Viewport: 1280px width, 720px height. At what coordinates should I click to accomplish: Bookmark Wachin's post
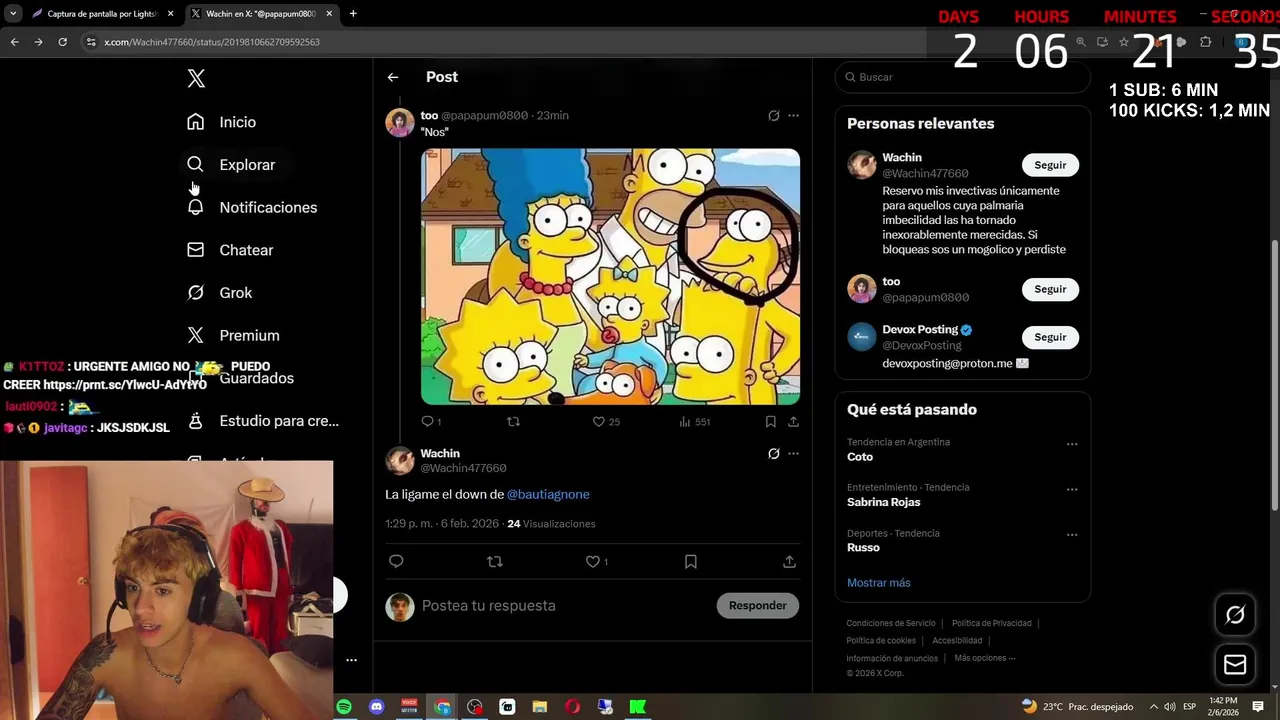click(690, 562)
